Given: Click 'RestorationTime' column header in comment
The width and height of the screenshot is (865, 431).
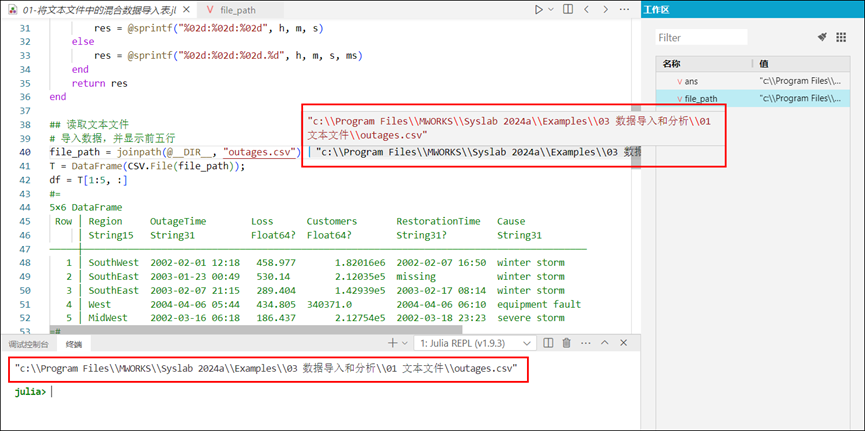Looking at the screenshot, I should (x=438, y=221).
